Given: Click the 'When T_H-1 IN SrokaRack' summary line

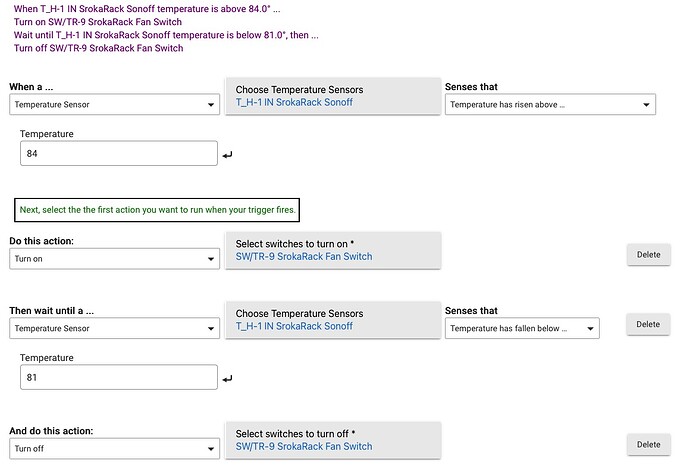Looking at the screenshot, I should 147,9.
